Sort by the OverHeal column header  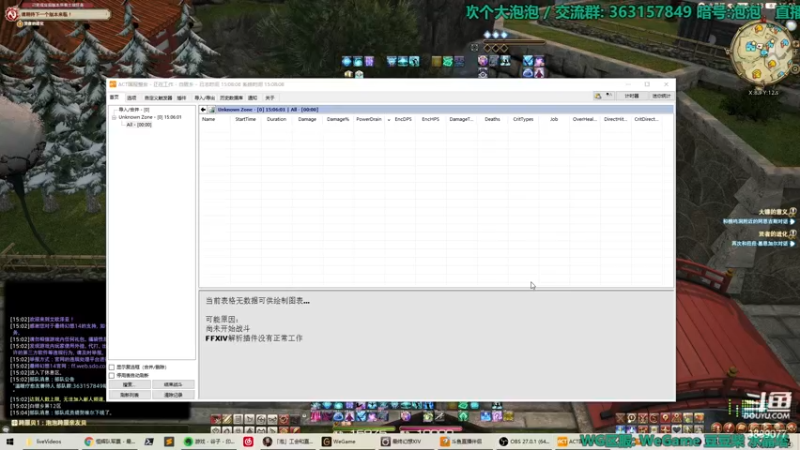pos(585,119)
